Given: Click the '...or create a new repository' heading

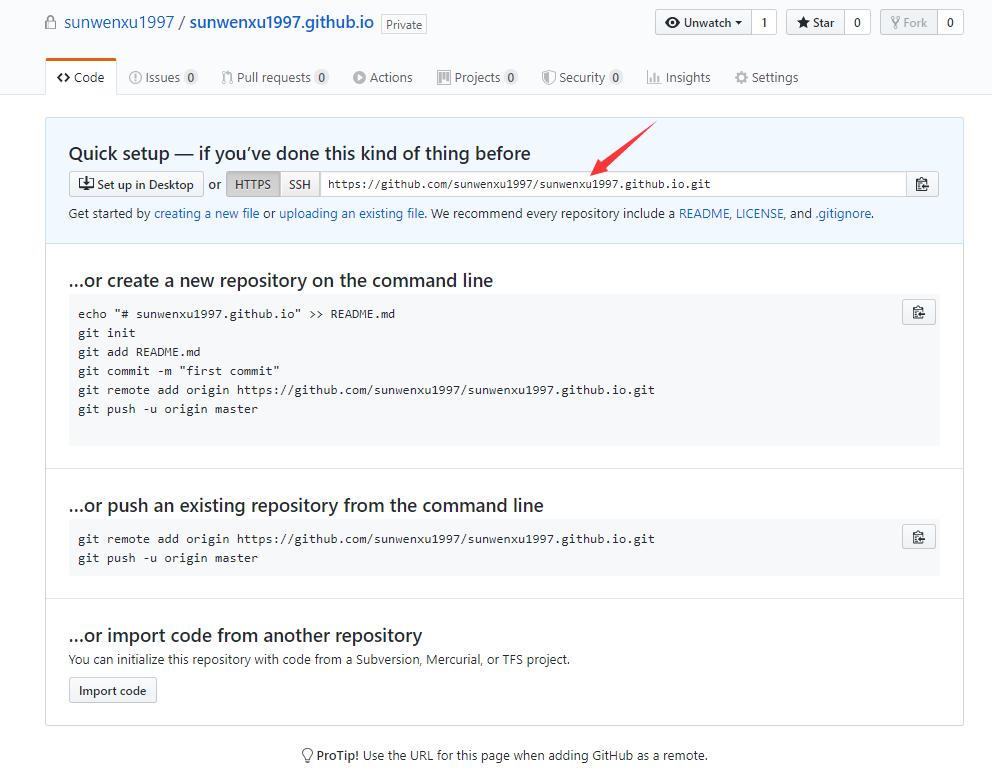Looking at the screenshot, I should coord(281,280).
